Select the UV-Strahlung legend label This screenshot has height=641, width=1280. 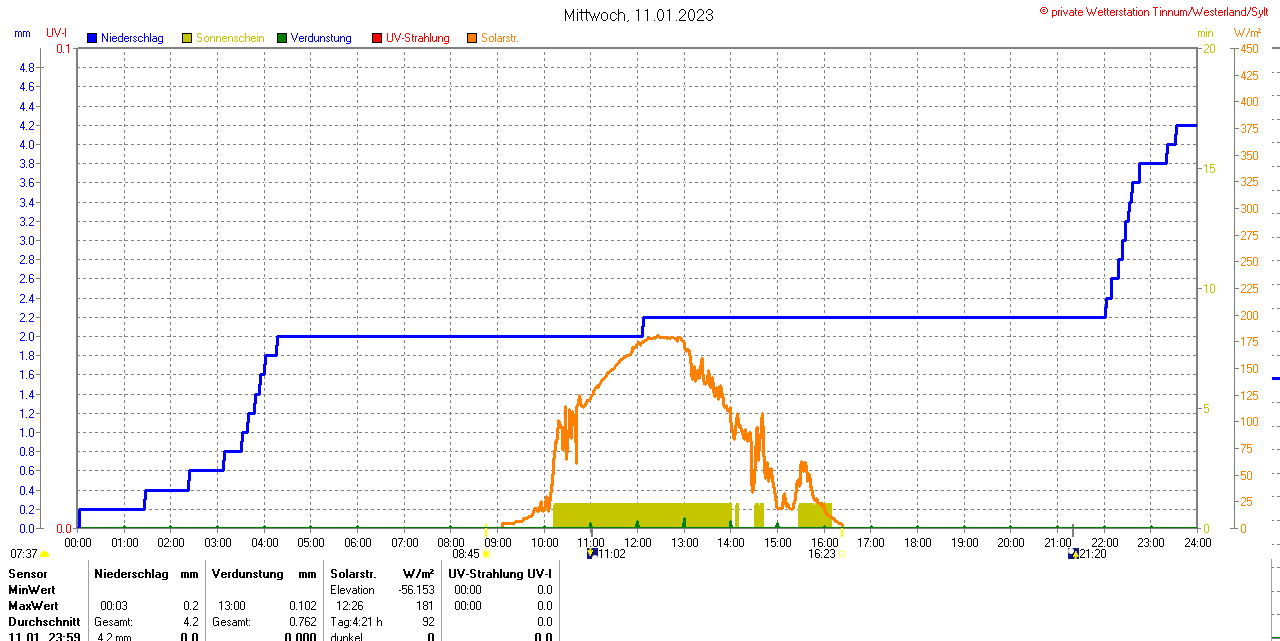point(418,38)
